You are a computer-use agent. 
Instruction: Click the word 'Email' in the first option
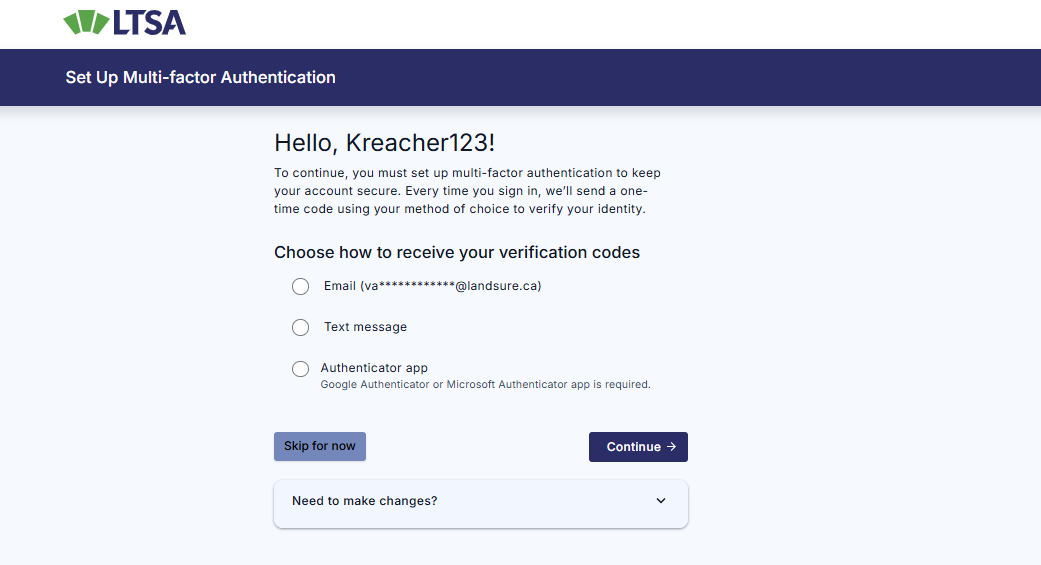340,286
